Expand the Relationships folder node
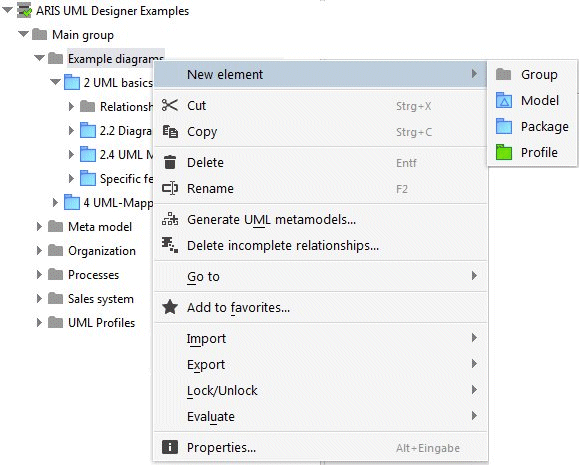Image resolution: width=579 pixels, height=465 pixels. pos(71,106)
